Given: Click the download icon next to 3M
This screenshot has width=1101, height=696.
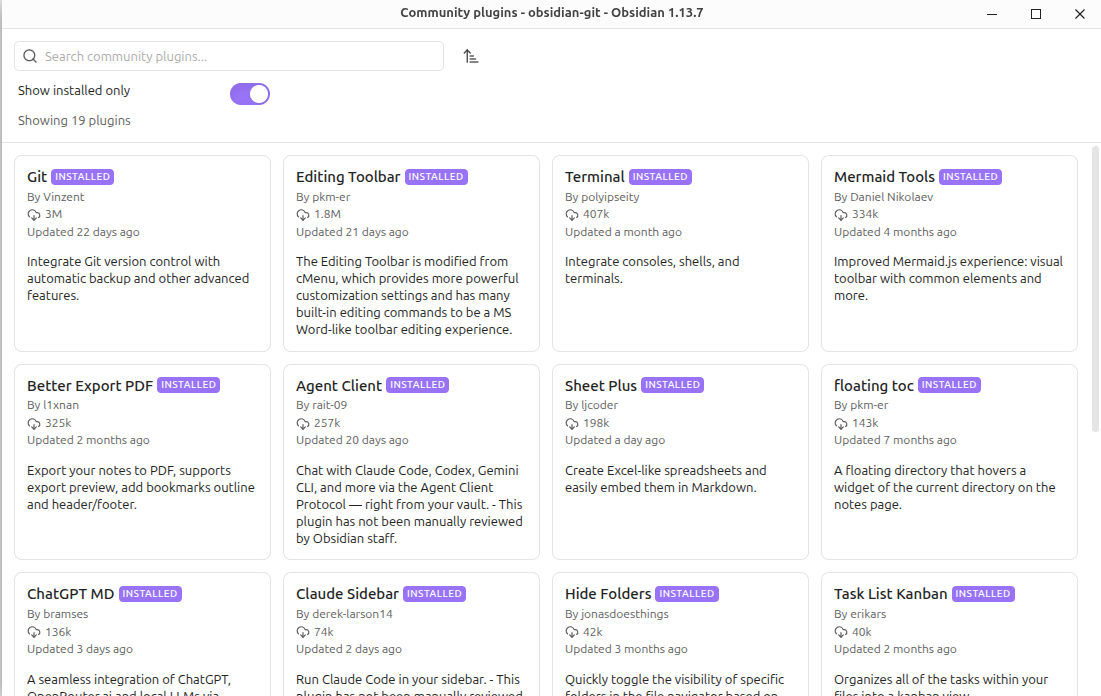Looking at the screenshot, I should [x=34, y=215].
